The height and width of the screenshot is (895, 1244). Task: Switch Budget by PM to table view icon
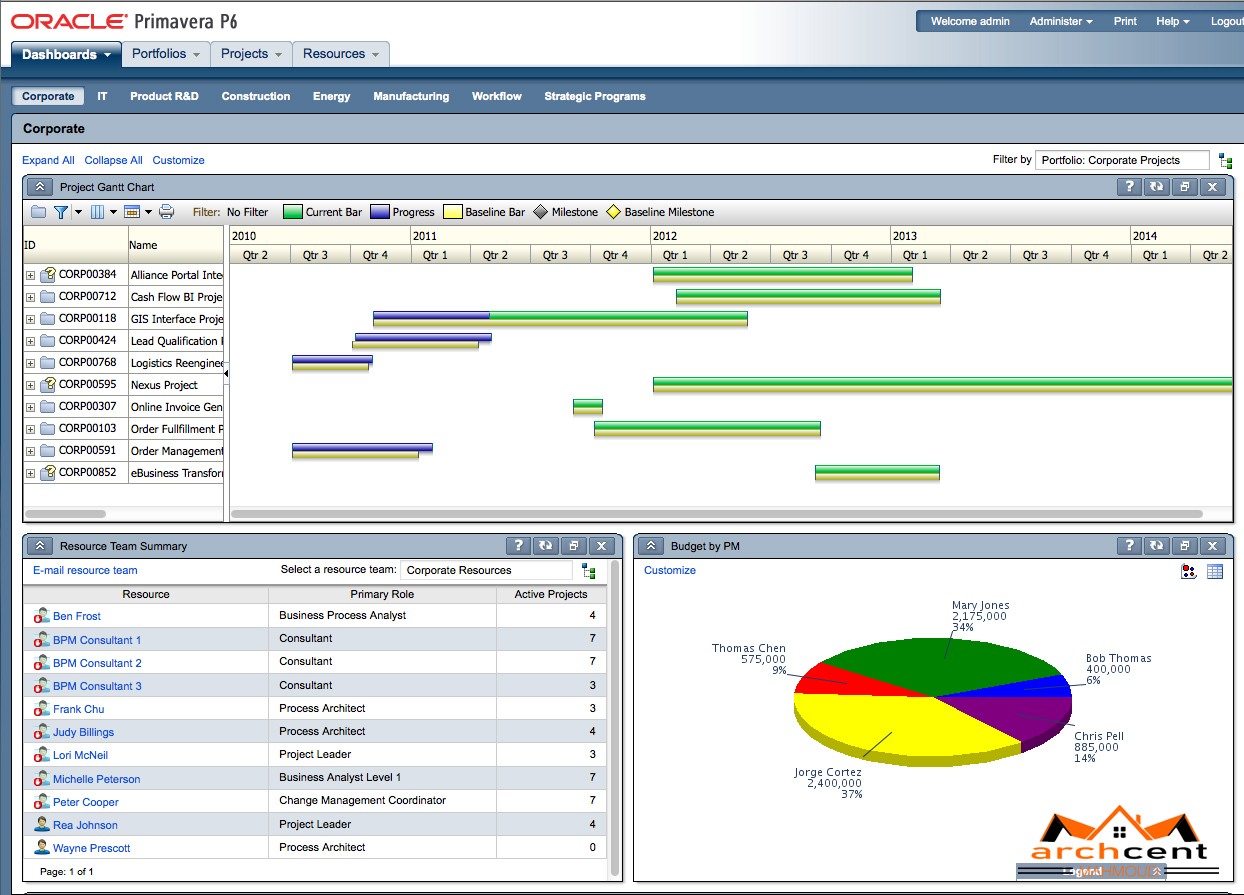point(1215,572)
